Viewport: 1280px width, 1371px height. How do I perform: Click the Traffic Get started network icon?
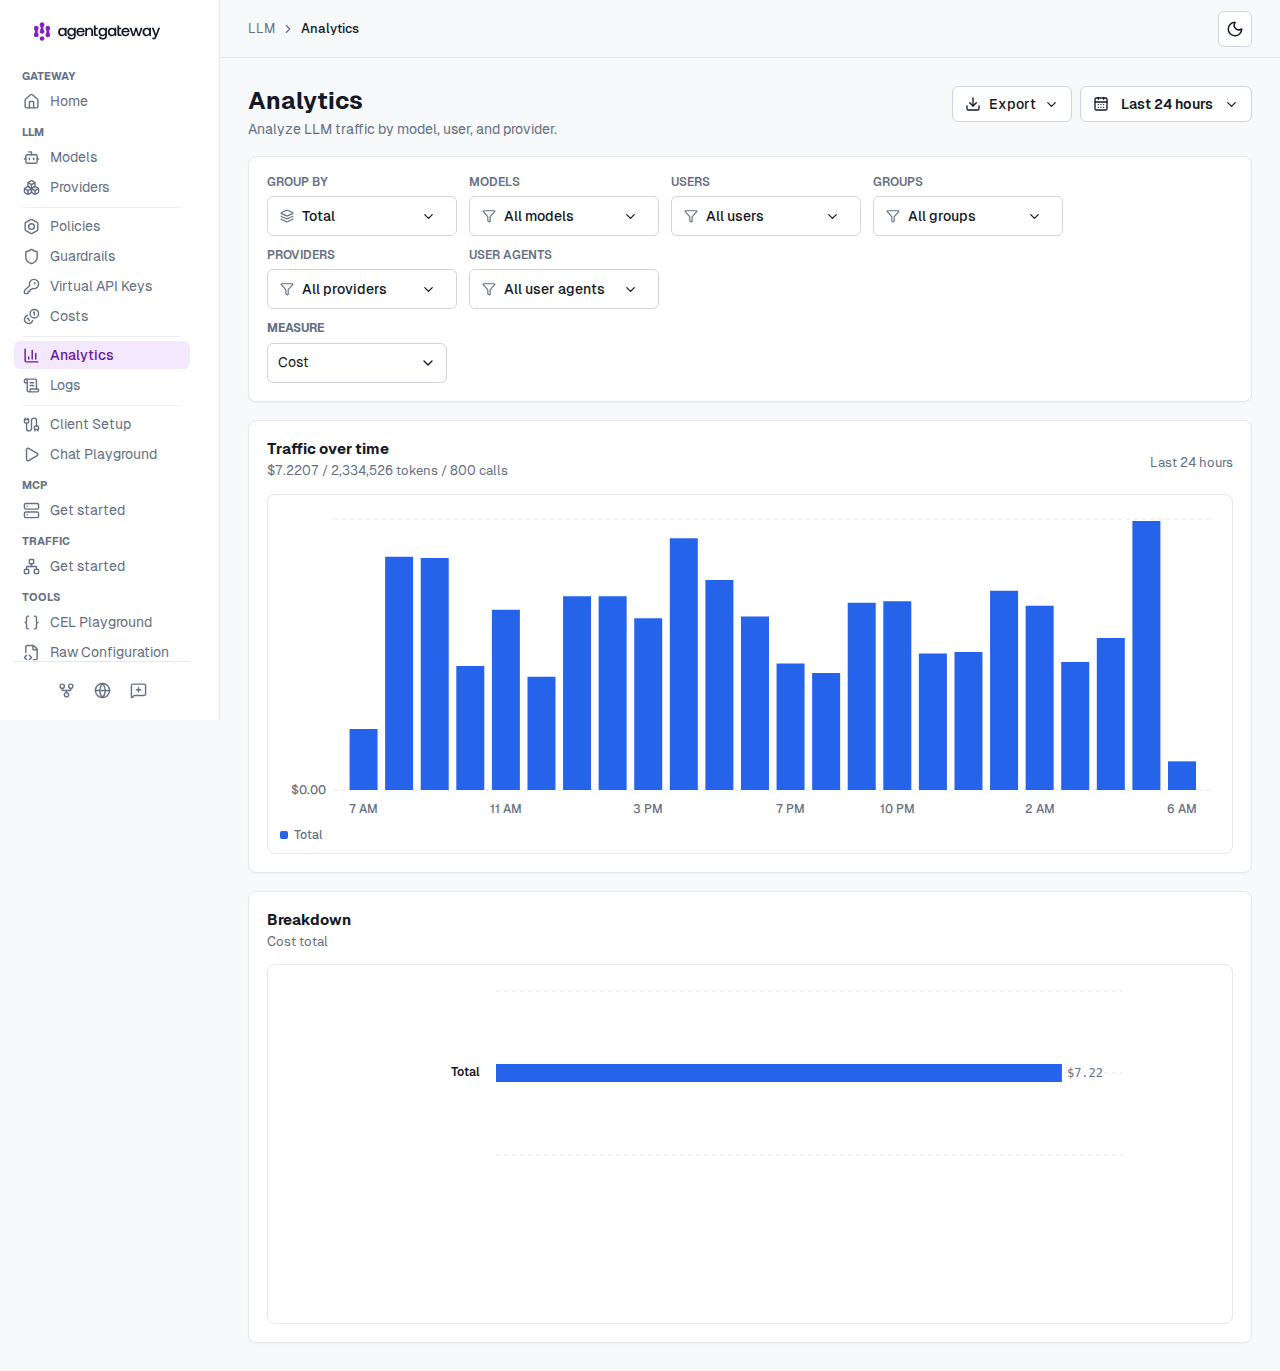click(x=32, y=566)
